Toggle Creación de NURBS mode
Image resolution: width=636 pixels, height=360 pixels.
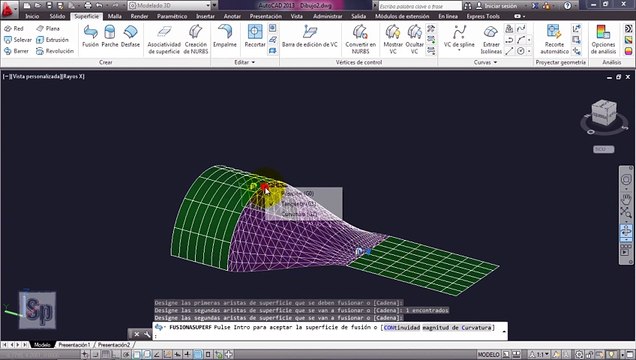click(196, 39)
